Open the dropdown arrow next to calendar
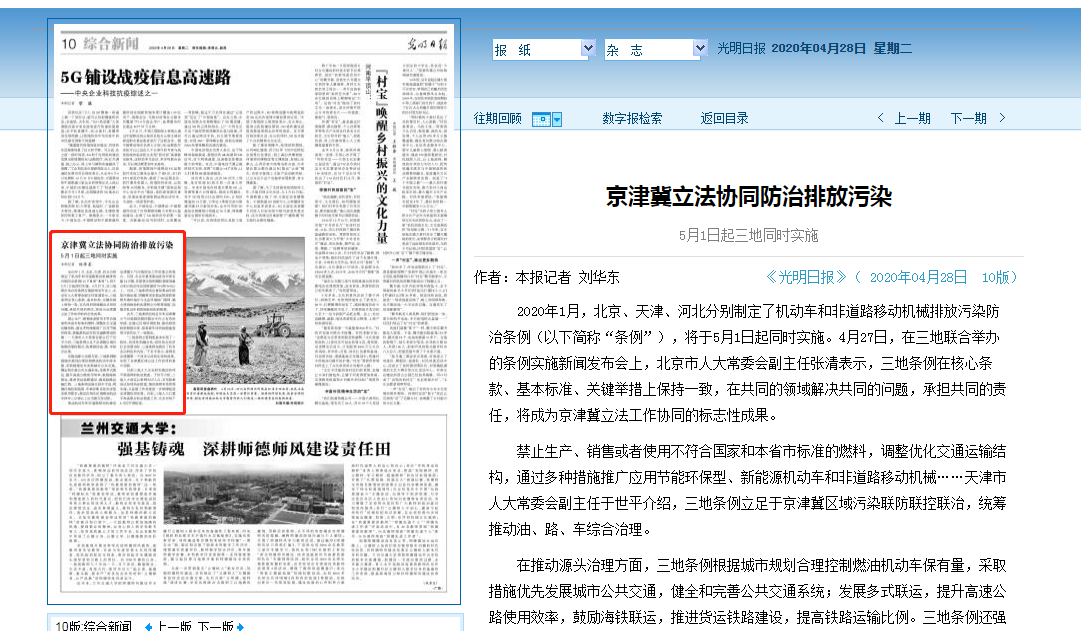The image size is (1081, 631). point(557,119)
